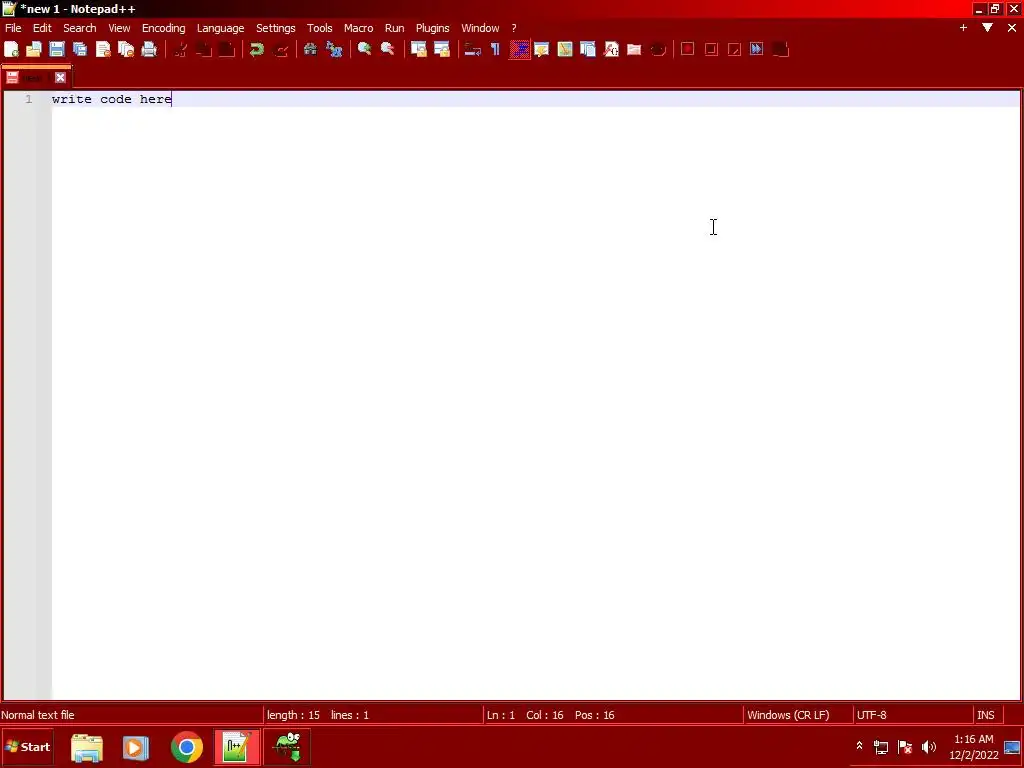Open the Edit menu
Image resolution: width=1024 pixels, height=768 pixels.
point(42,28)
